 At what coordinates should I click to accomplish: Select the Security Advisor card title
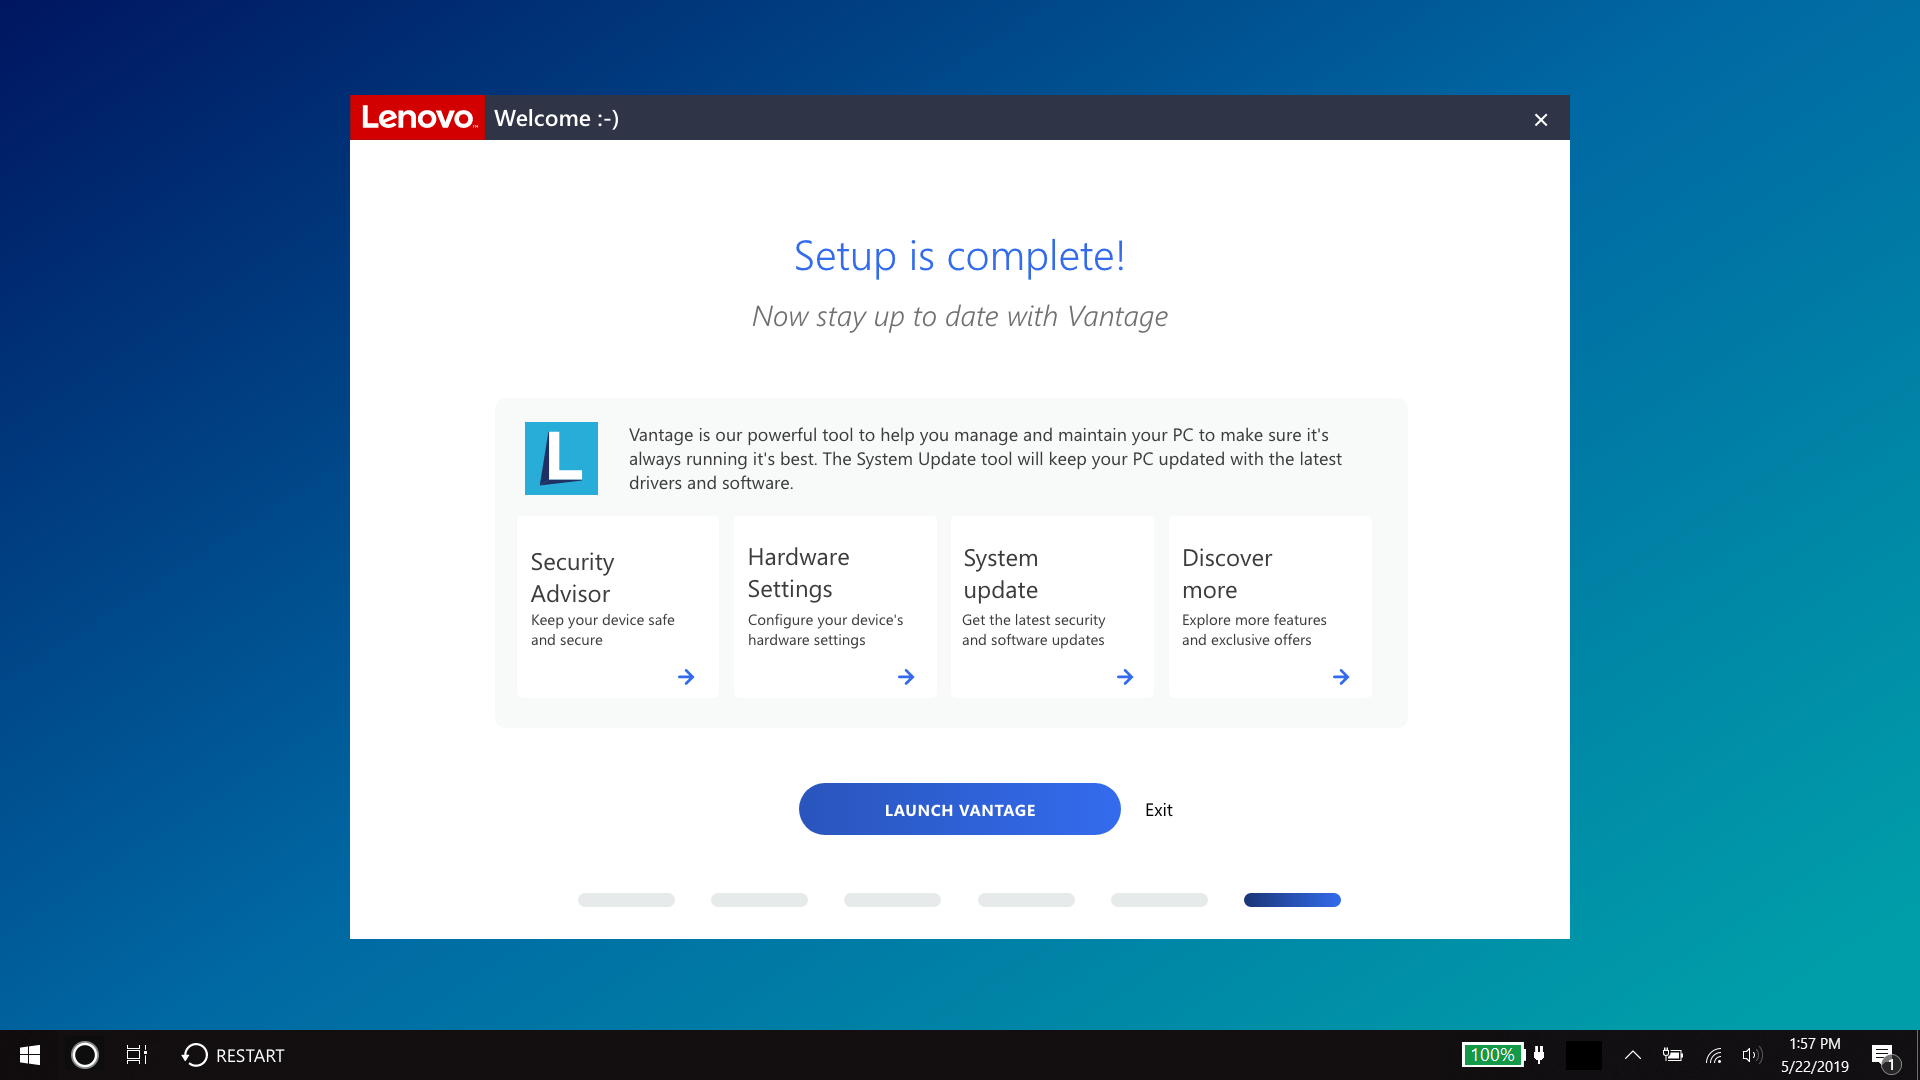572,577
